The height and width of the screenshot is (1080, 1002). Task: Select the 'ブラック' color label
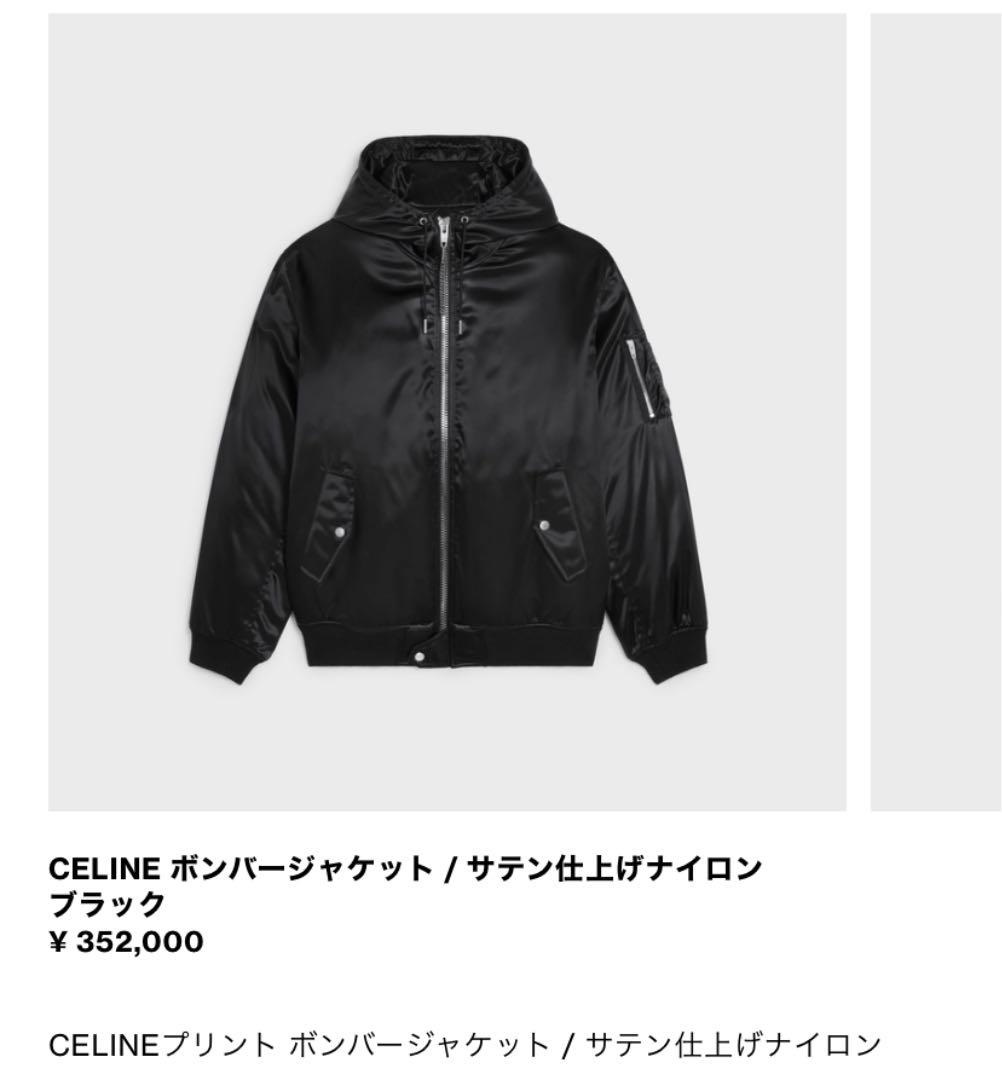[107, 904]
